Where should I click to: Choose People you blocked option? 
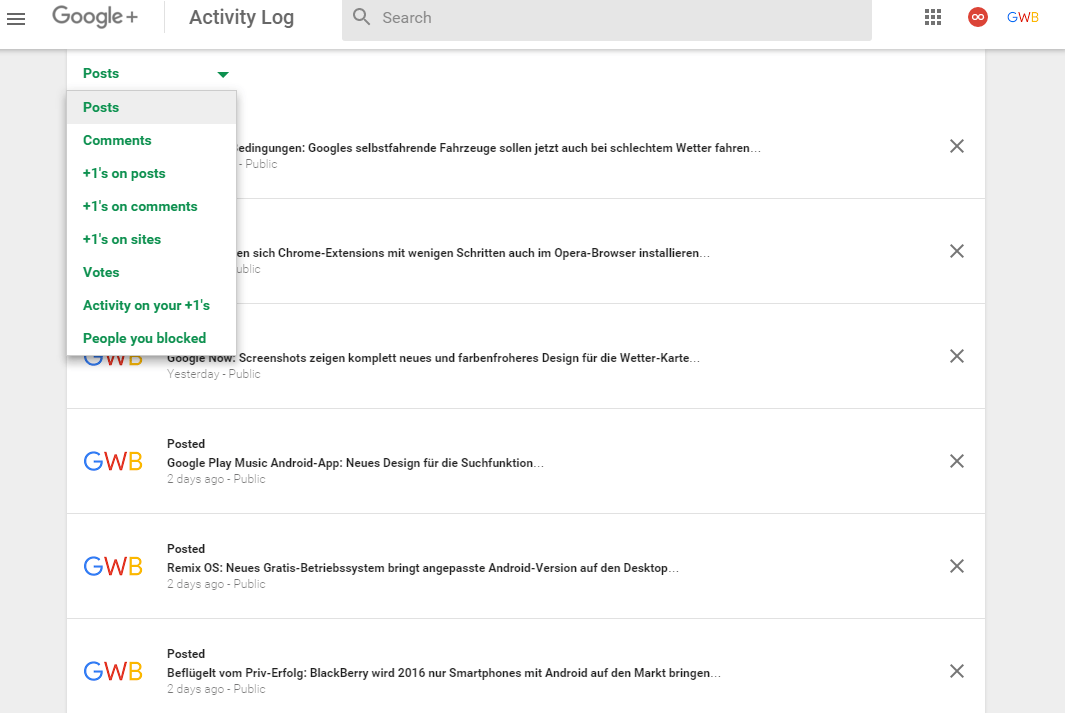[x=144, y=338]
